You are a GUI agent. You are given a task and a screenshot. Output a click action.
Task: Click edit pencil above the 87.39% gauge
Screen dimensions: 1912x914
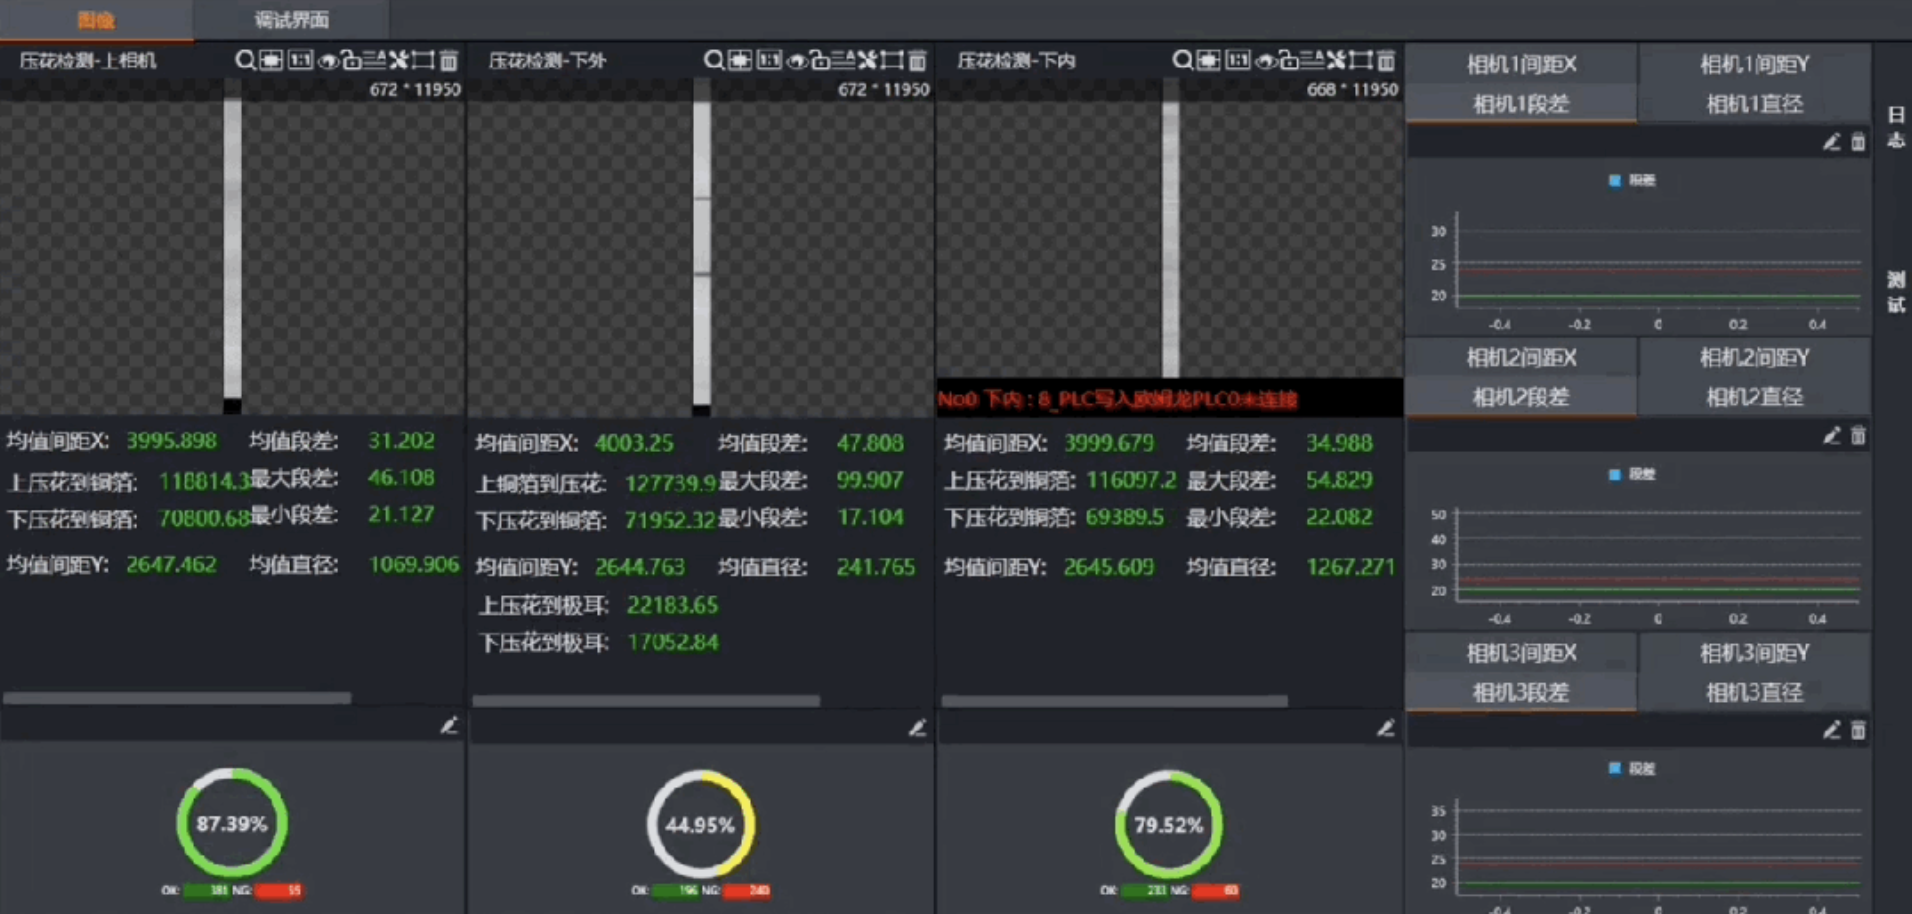[449, 726]
